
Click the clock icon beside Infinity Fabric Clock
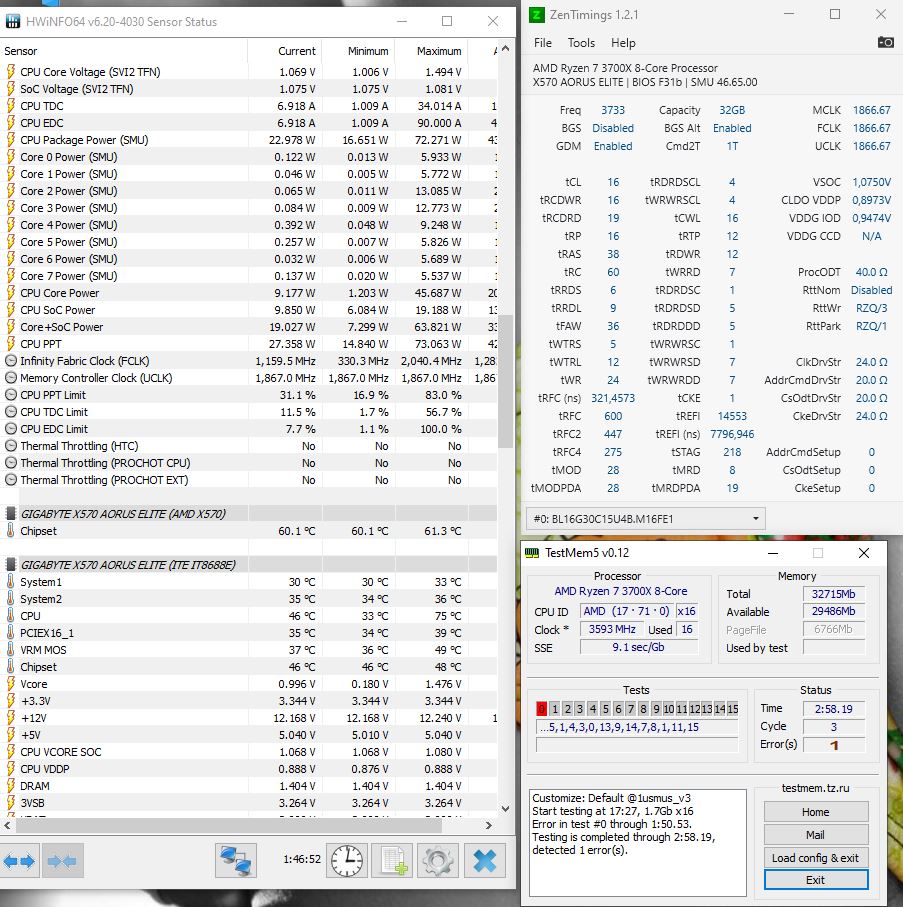point(10,361)
